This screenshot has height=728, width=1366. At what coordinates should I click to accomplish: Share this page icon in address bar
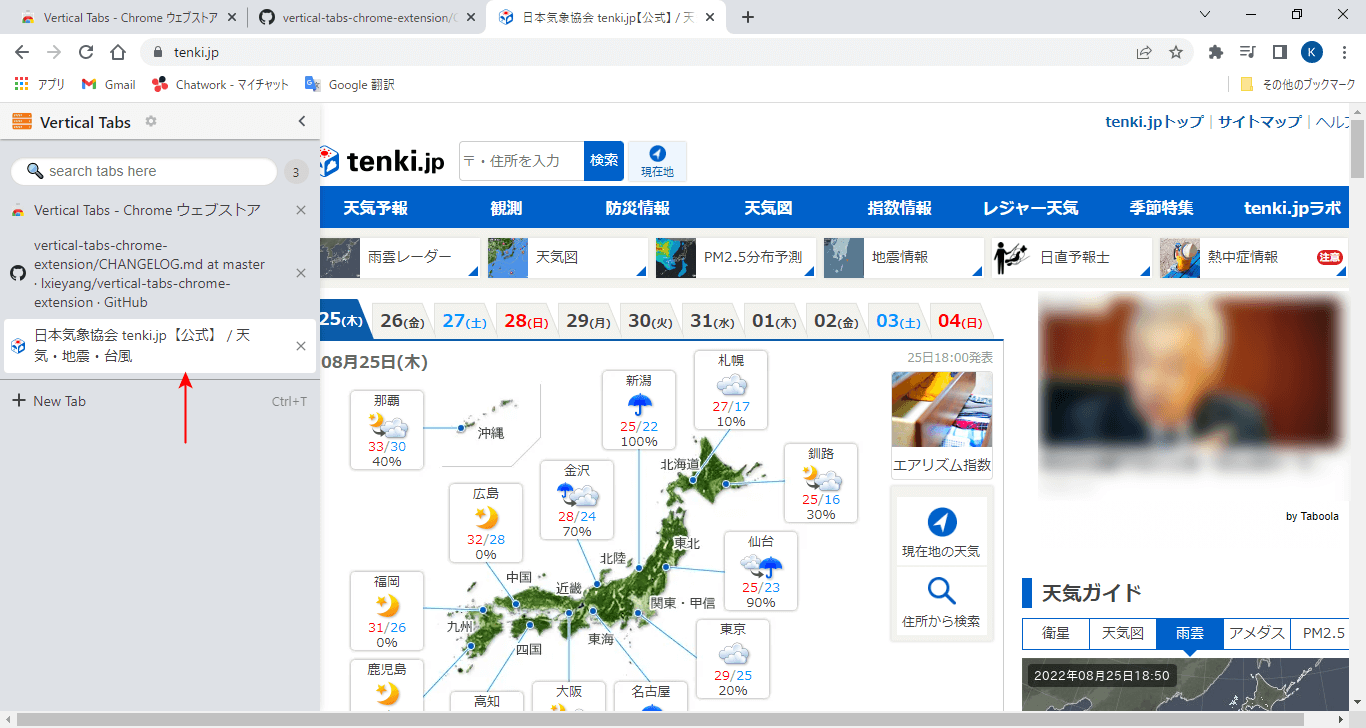[1144, 52]
